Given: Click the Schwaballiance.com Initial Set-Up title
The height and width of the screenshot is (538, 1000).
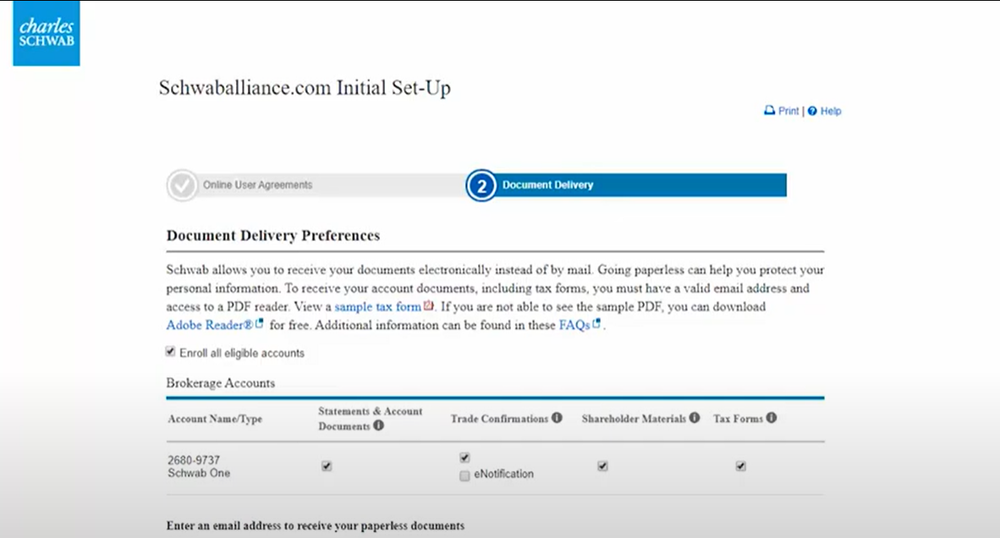Looking at the screenshot, I should click(305, 88).
